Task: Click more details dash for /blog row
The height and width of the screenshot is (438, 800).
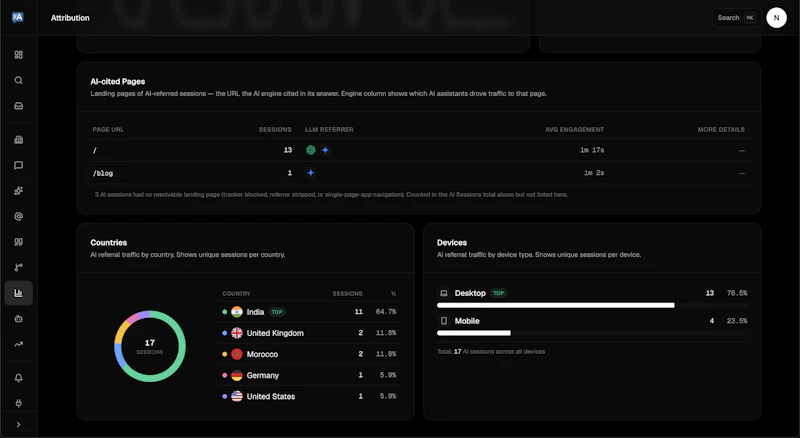Action: pyautogui.click(x=741, y=174)
